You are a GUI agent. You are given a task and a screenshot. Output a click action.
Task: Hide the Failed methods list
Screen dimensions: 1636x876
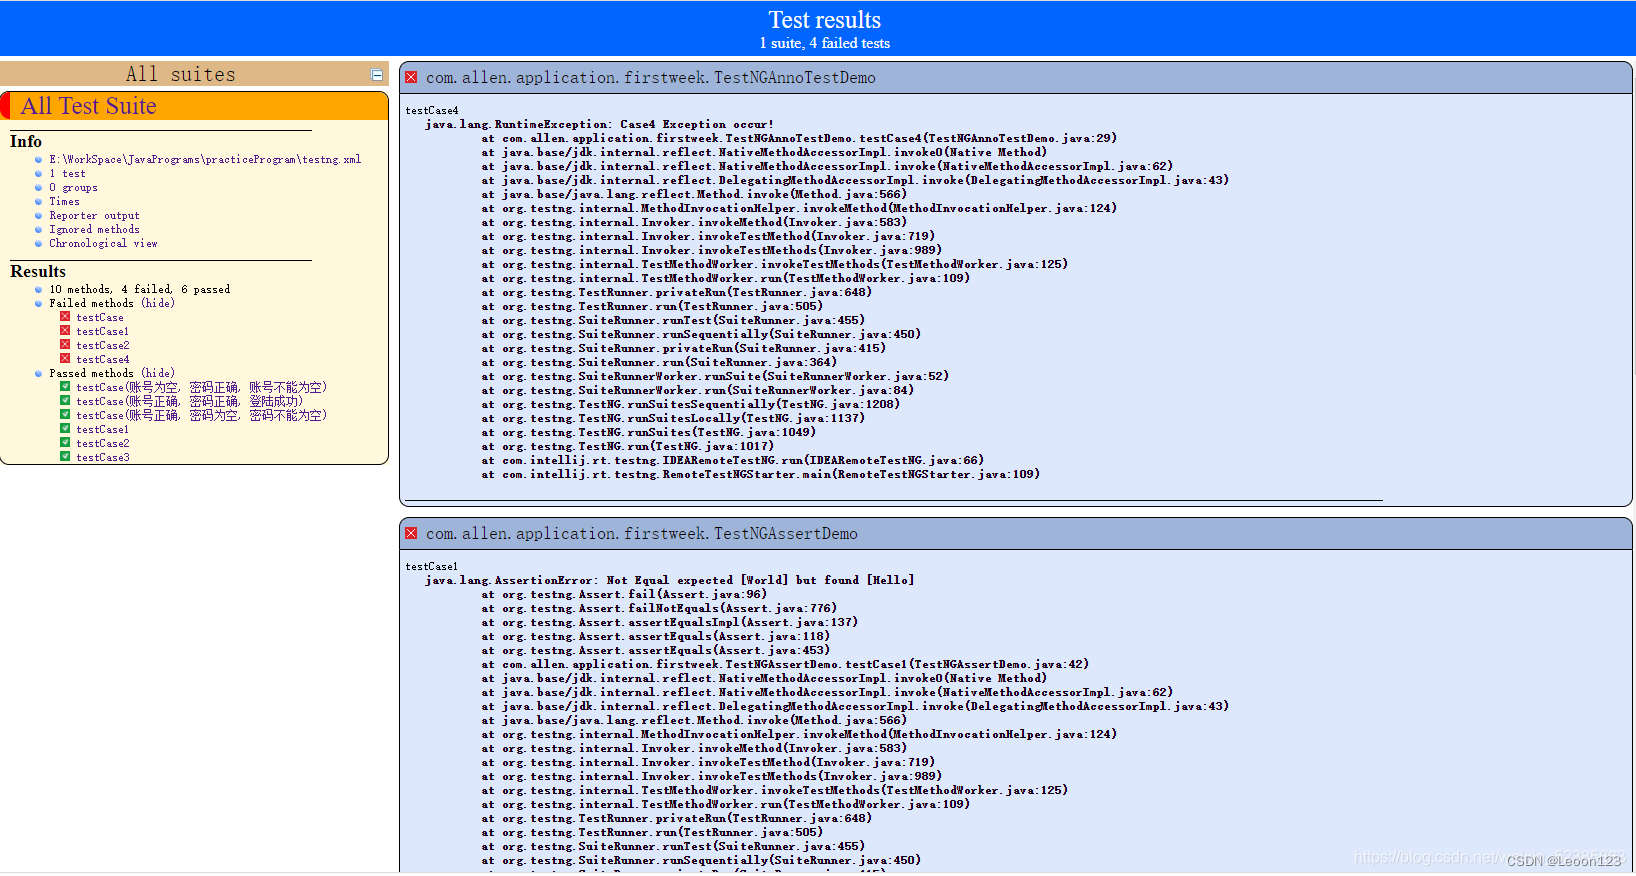158,303
